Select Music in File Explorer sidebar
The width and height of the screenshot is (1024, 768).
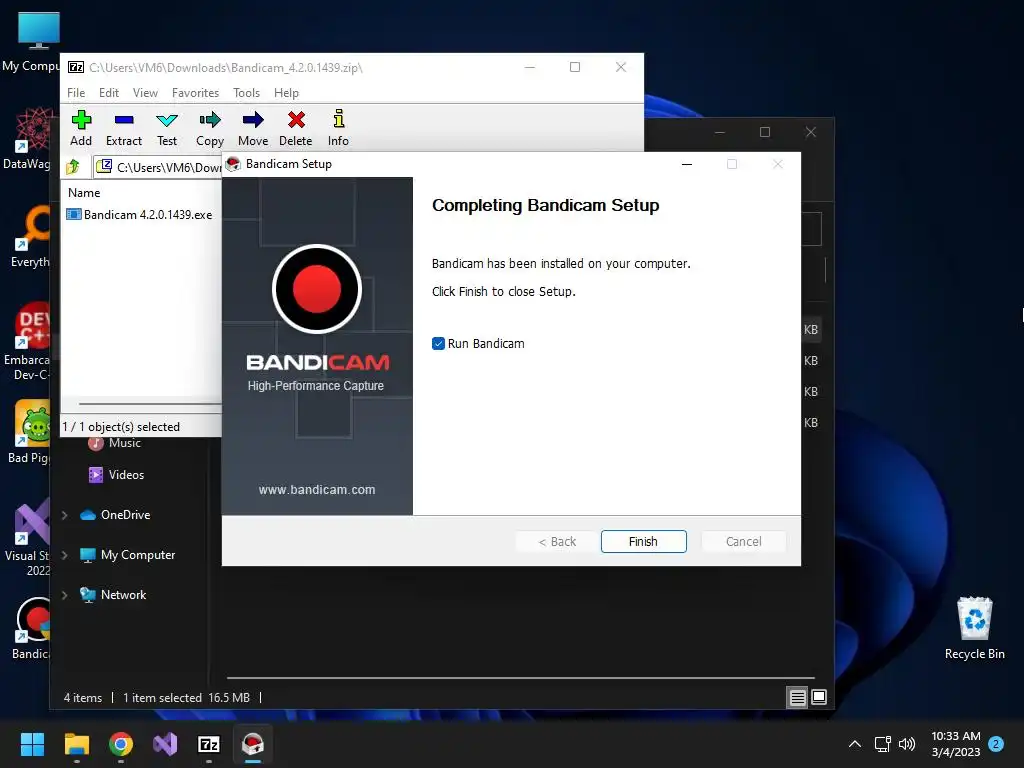[115, 443]
